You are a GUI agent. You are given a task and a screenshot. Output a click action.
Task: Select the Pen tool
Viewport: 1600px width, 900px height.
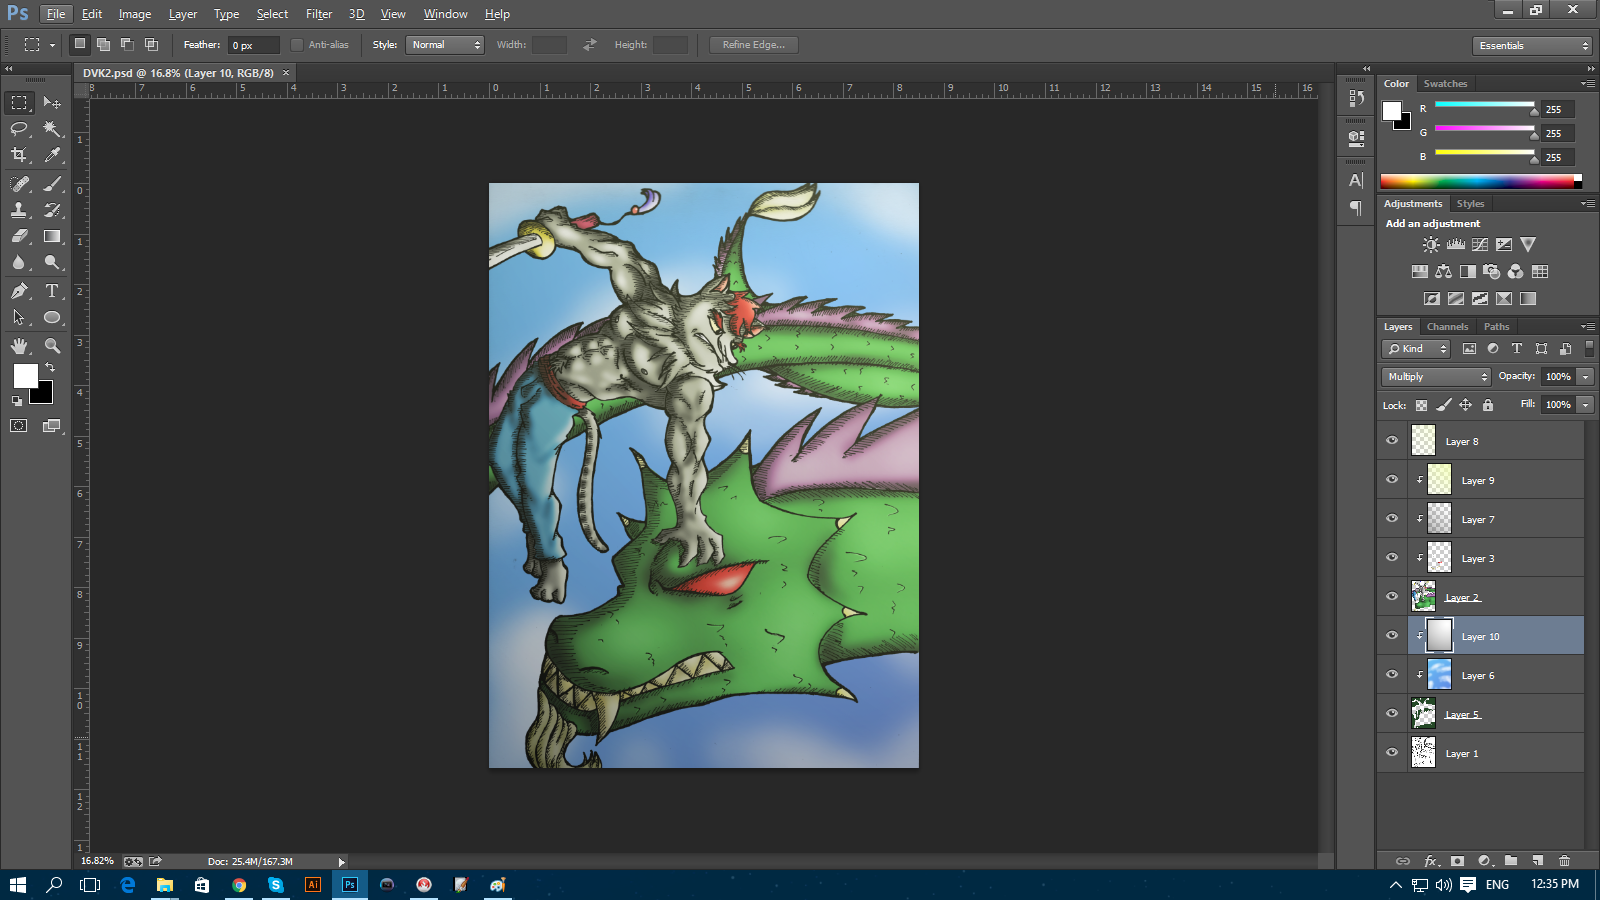click(x=19, y=291)
